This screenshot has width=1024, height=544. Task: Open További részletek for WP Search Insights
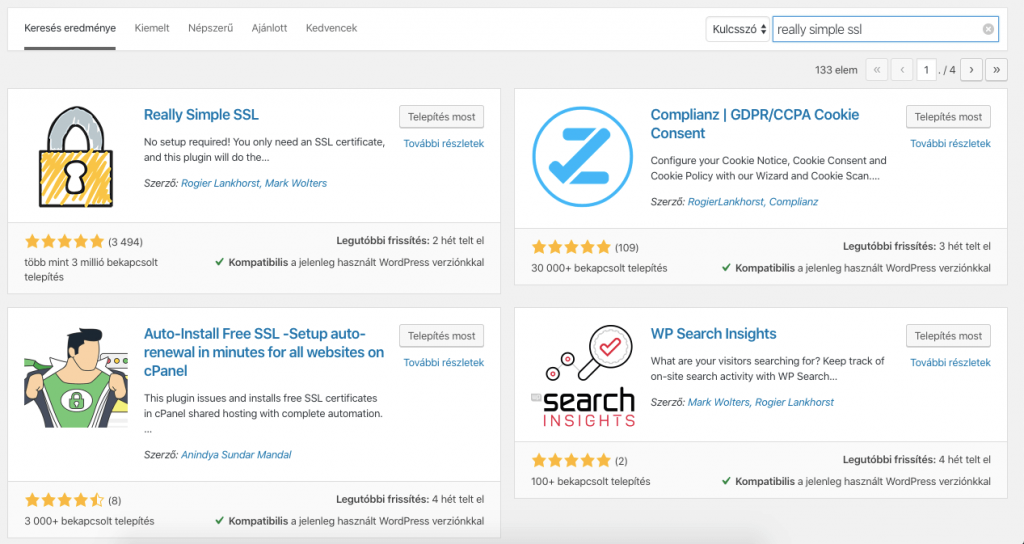(x=950, y=362)
